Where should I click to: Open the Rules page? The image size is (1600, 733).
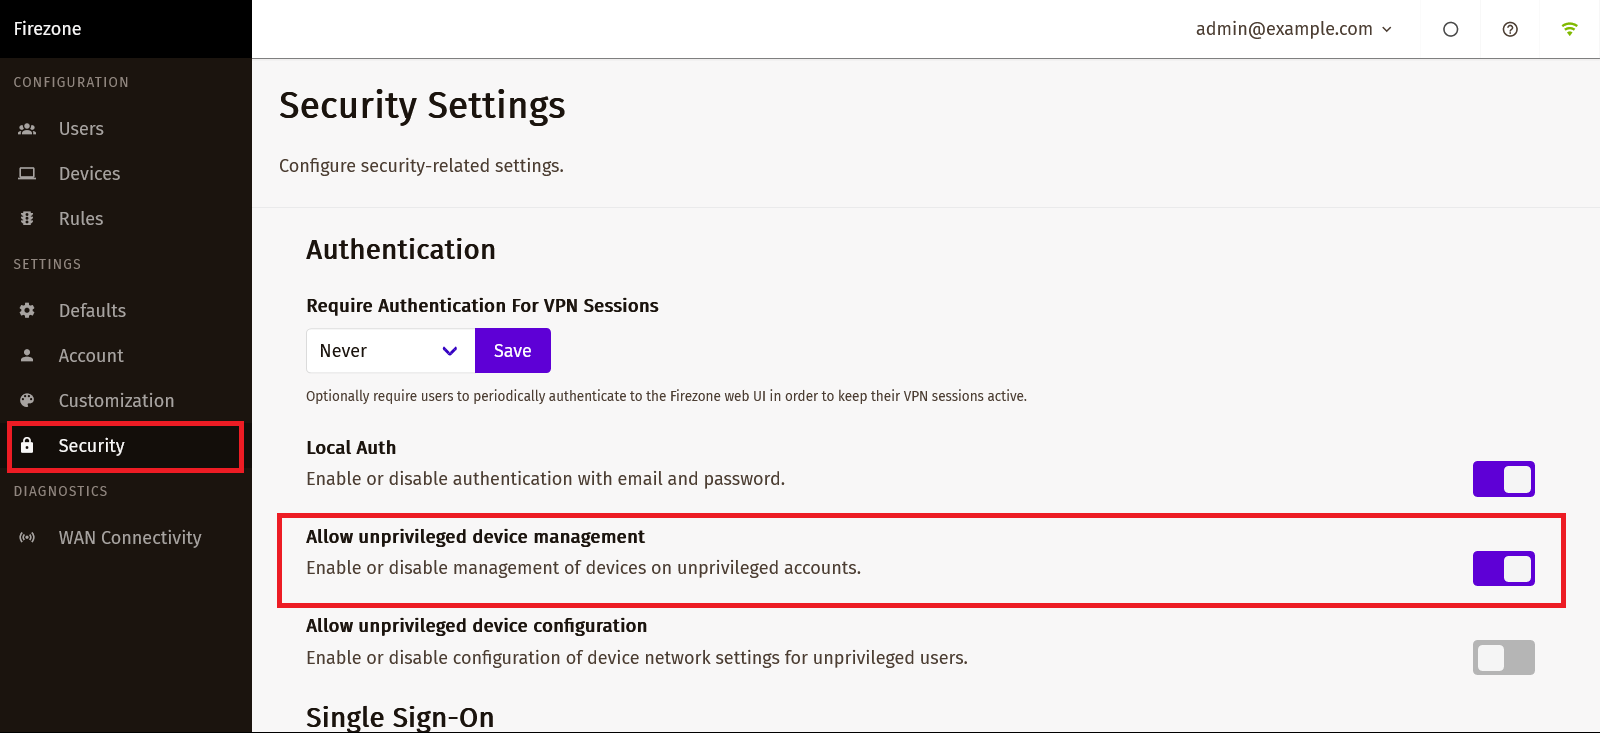tap(126, 219)
